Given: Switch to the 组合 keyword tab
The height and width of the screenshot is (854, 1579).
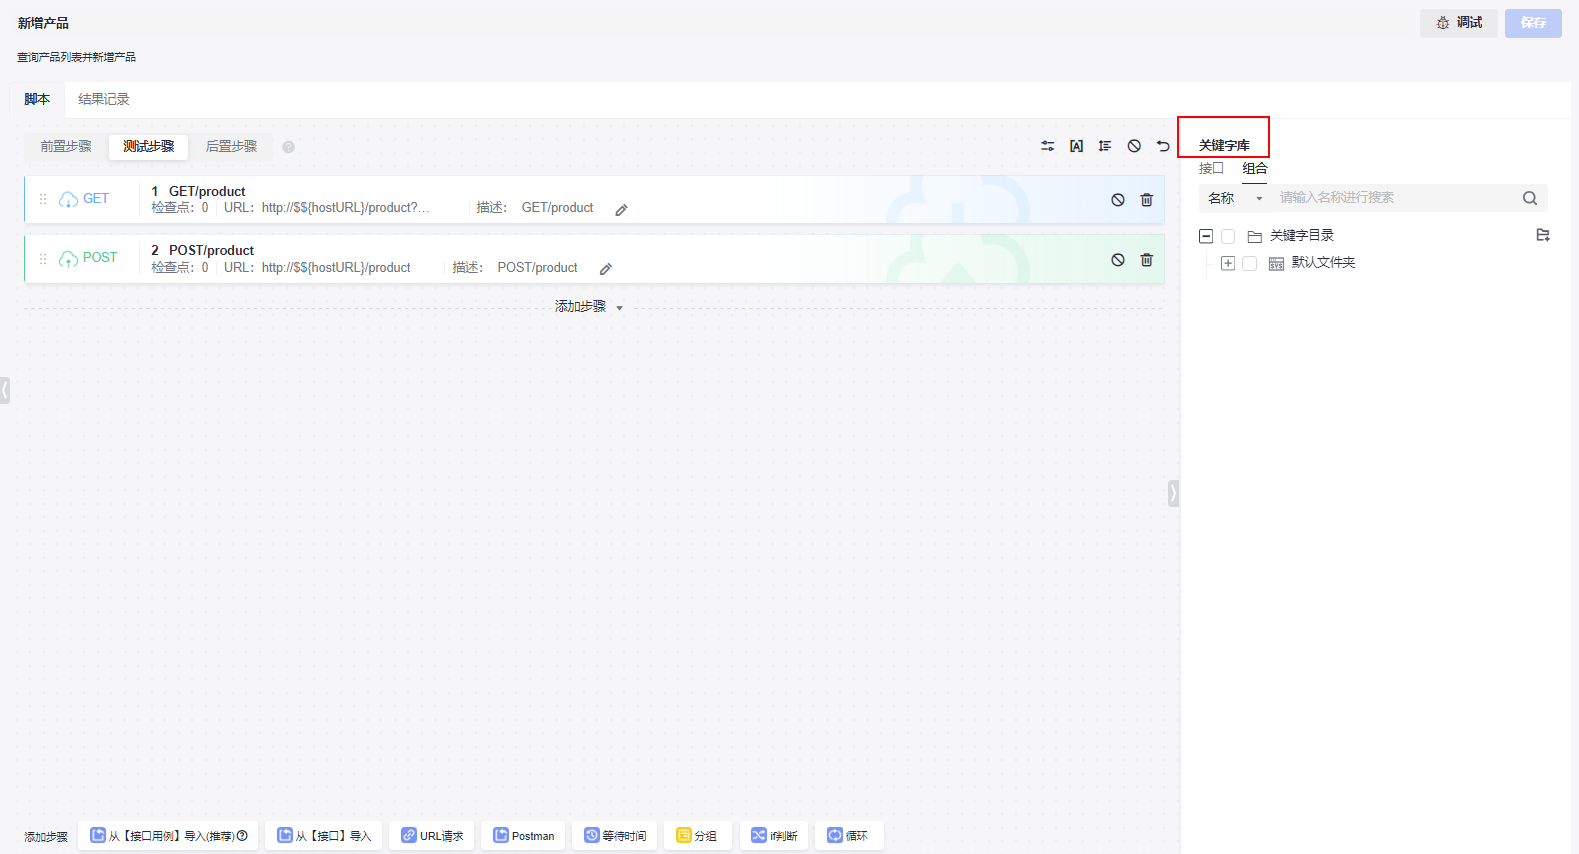Looking at the screenshot, I should [1255, 168].
